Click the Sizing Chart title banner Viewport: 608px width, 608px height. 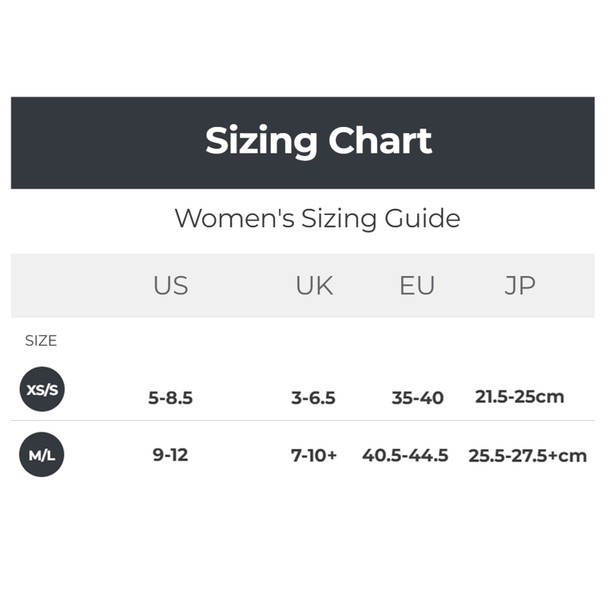click(303, 143)
